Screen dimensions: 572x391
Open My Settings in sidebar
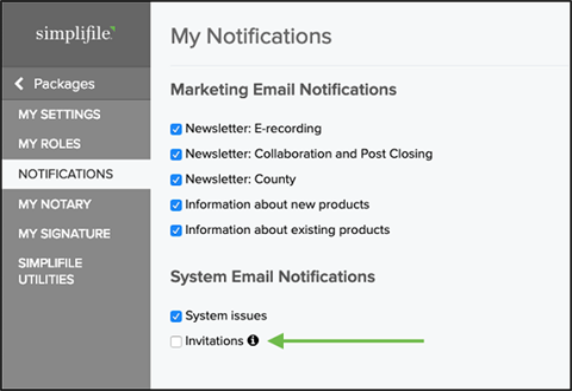tap(76, 115)
